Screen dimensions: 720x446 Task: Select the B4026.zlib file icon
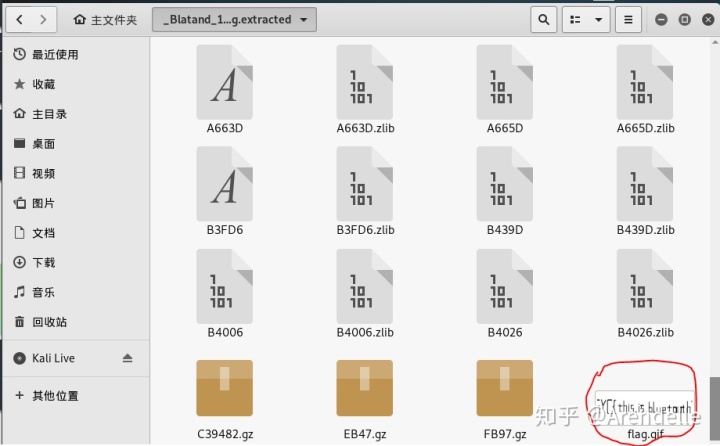[x=645, y=286]
